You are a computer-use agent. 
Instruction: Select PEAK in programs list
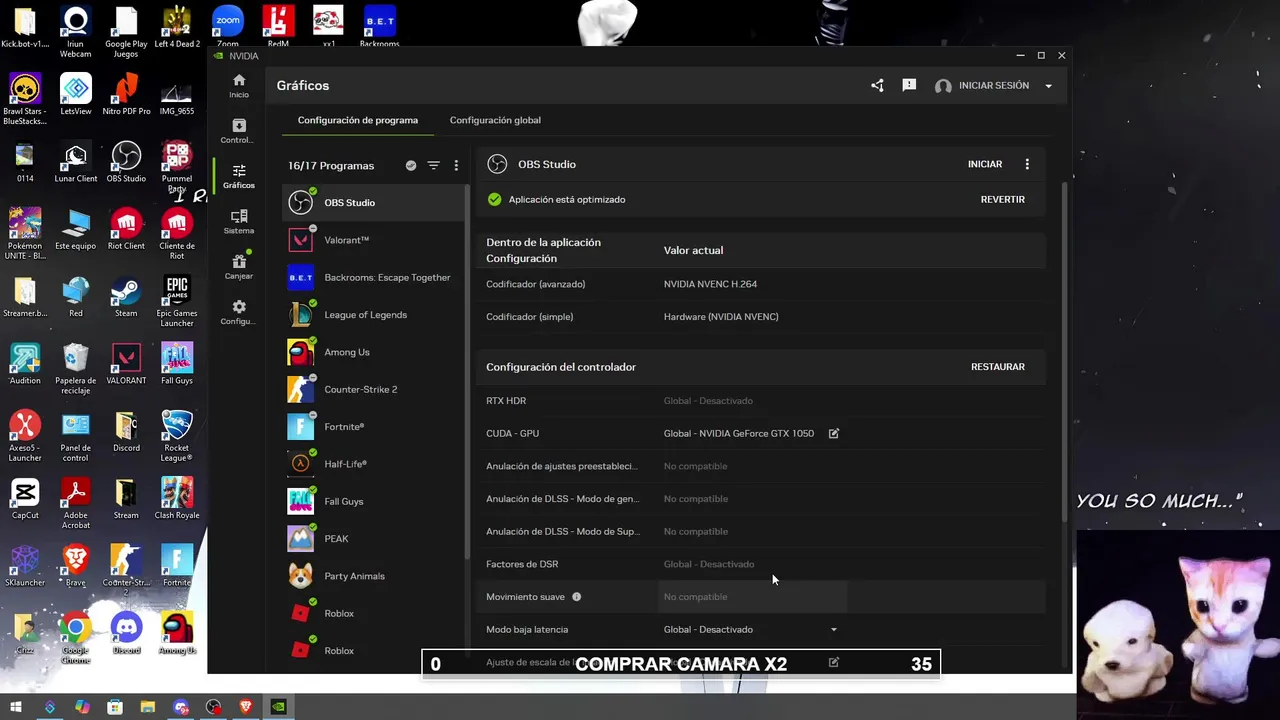(x=374, y=539)
